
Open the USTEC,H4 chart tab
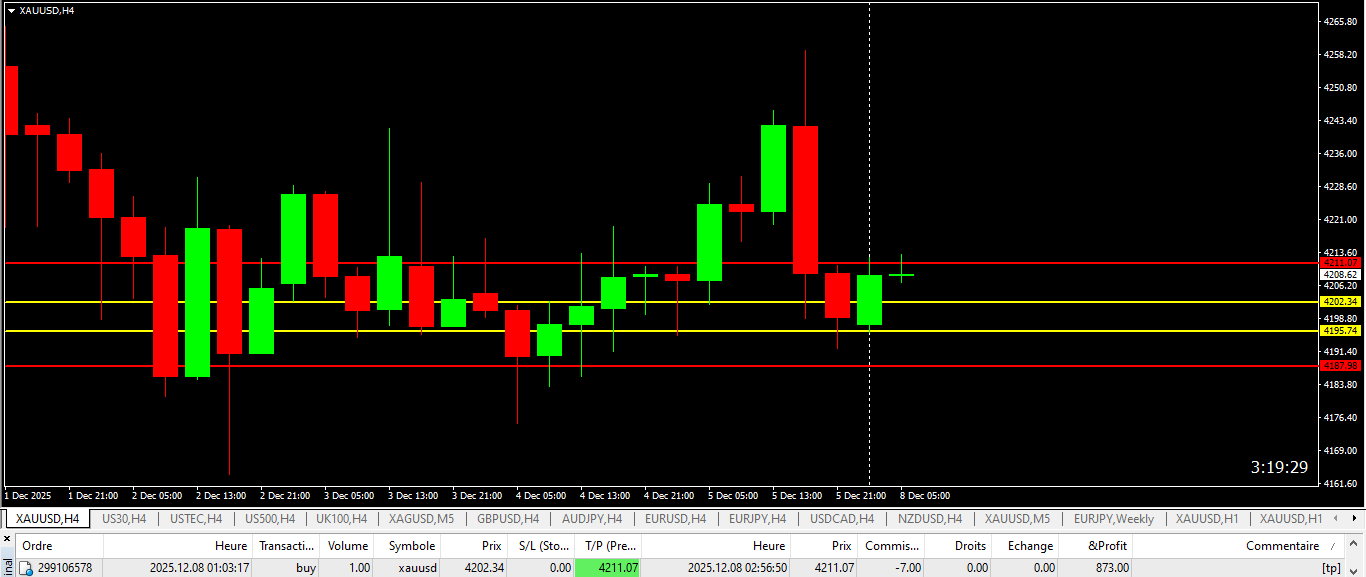tap(196, 519)
